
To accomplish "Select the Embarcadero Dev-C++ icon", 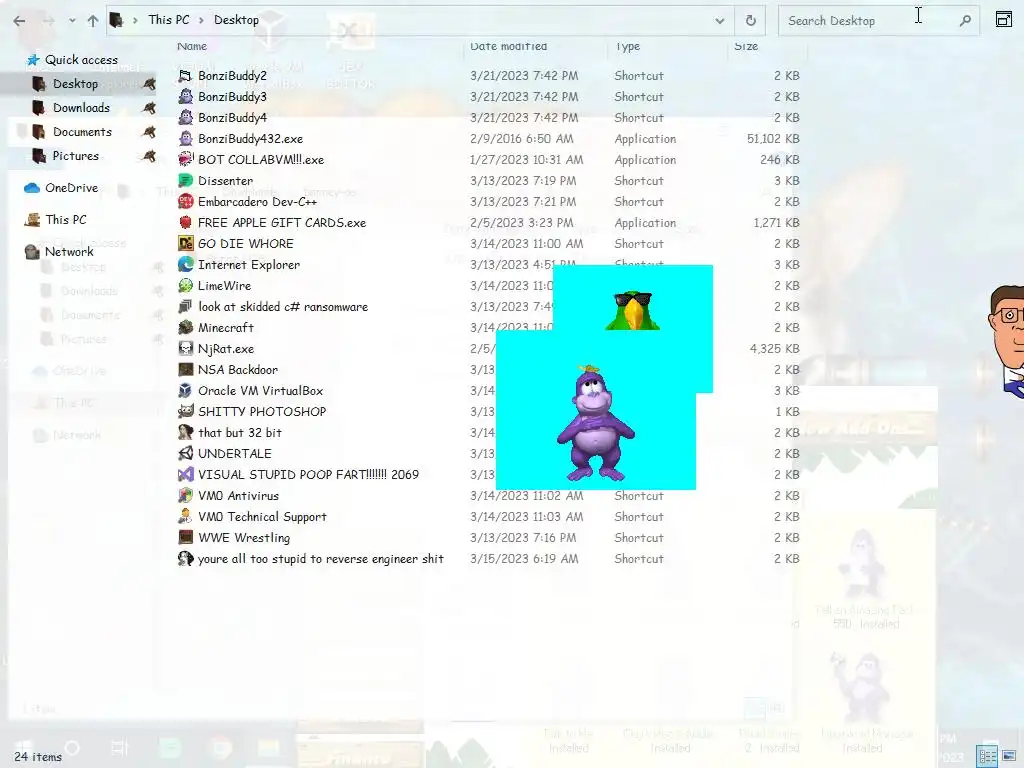I will tap(185, 202).
